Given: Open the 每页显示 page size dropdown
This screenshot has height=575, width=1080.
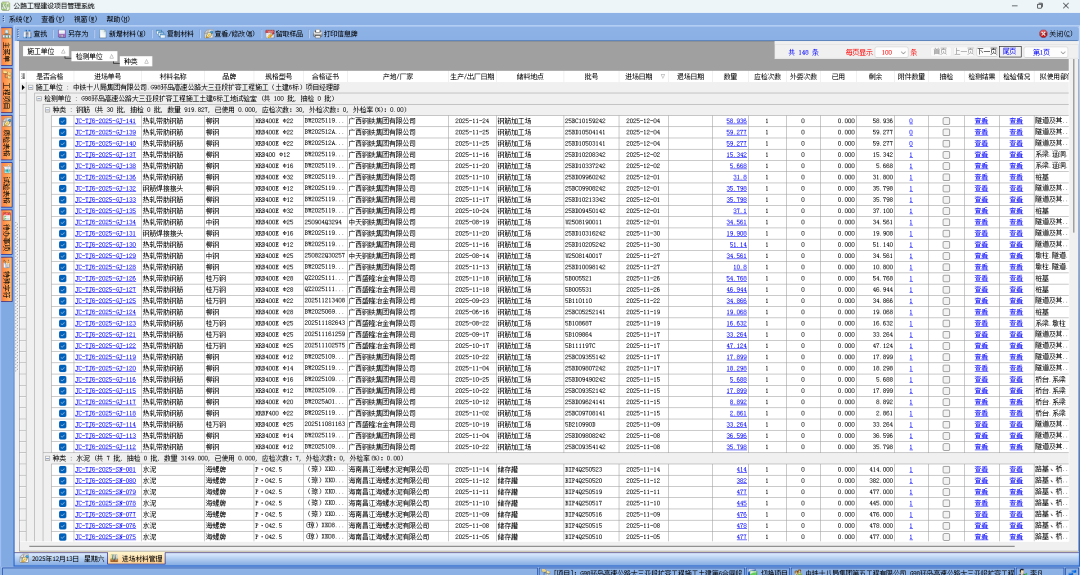Looking at the screenshot, I should (x=902, y=52).
